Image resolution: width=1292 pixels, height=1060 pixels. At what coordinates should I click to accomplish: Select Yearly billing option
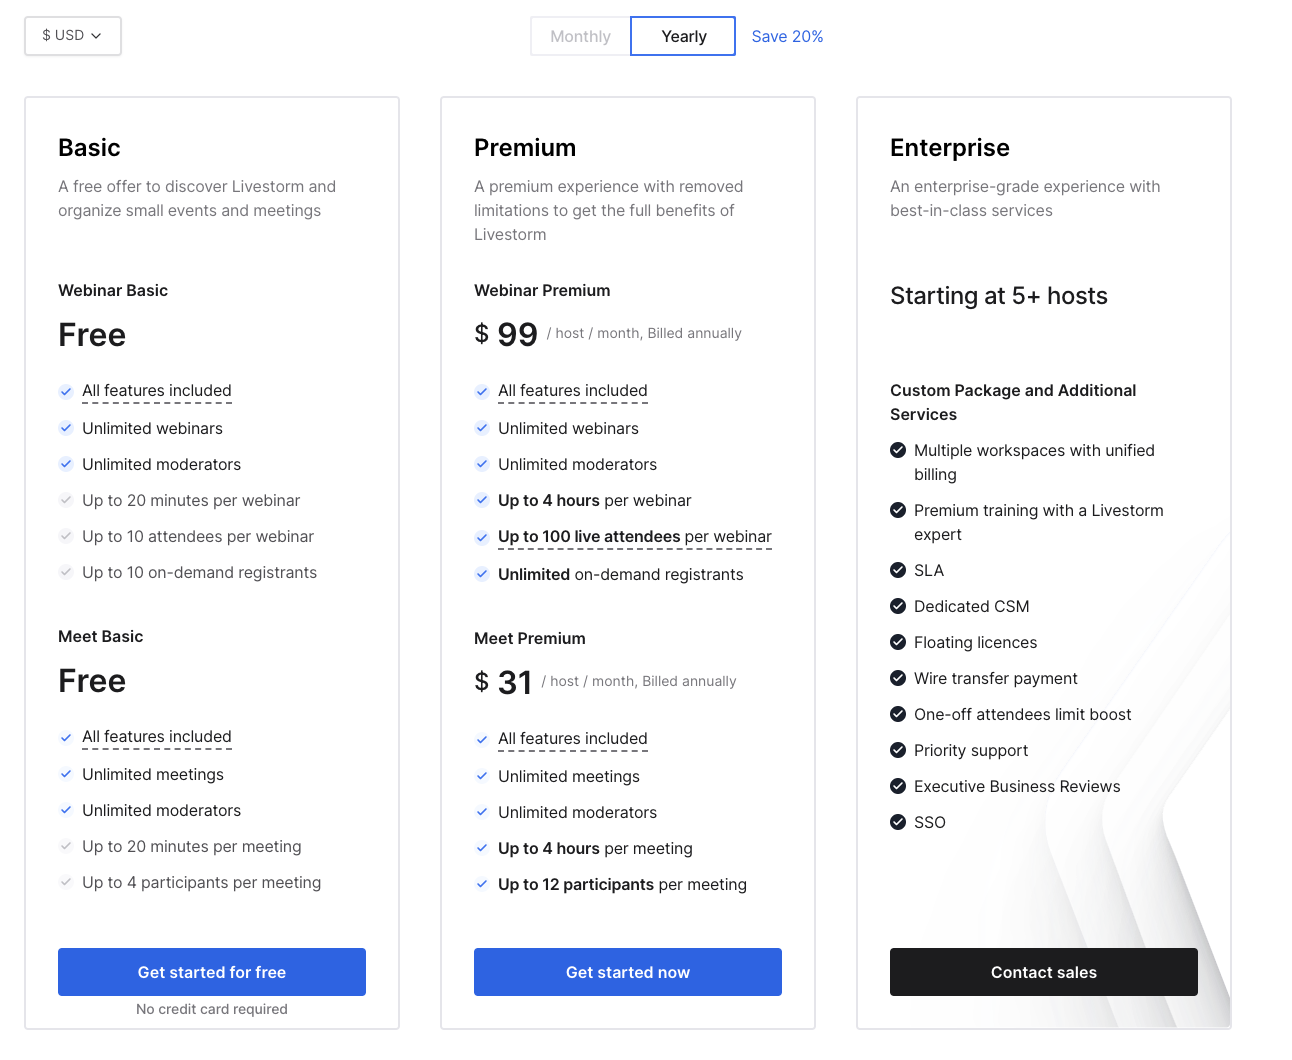pos(683,36)
